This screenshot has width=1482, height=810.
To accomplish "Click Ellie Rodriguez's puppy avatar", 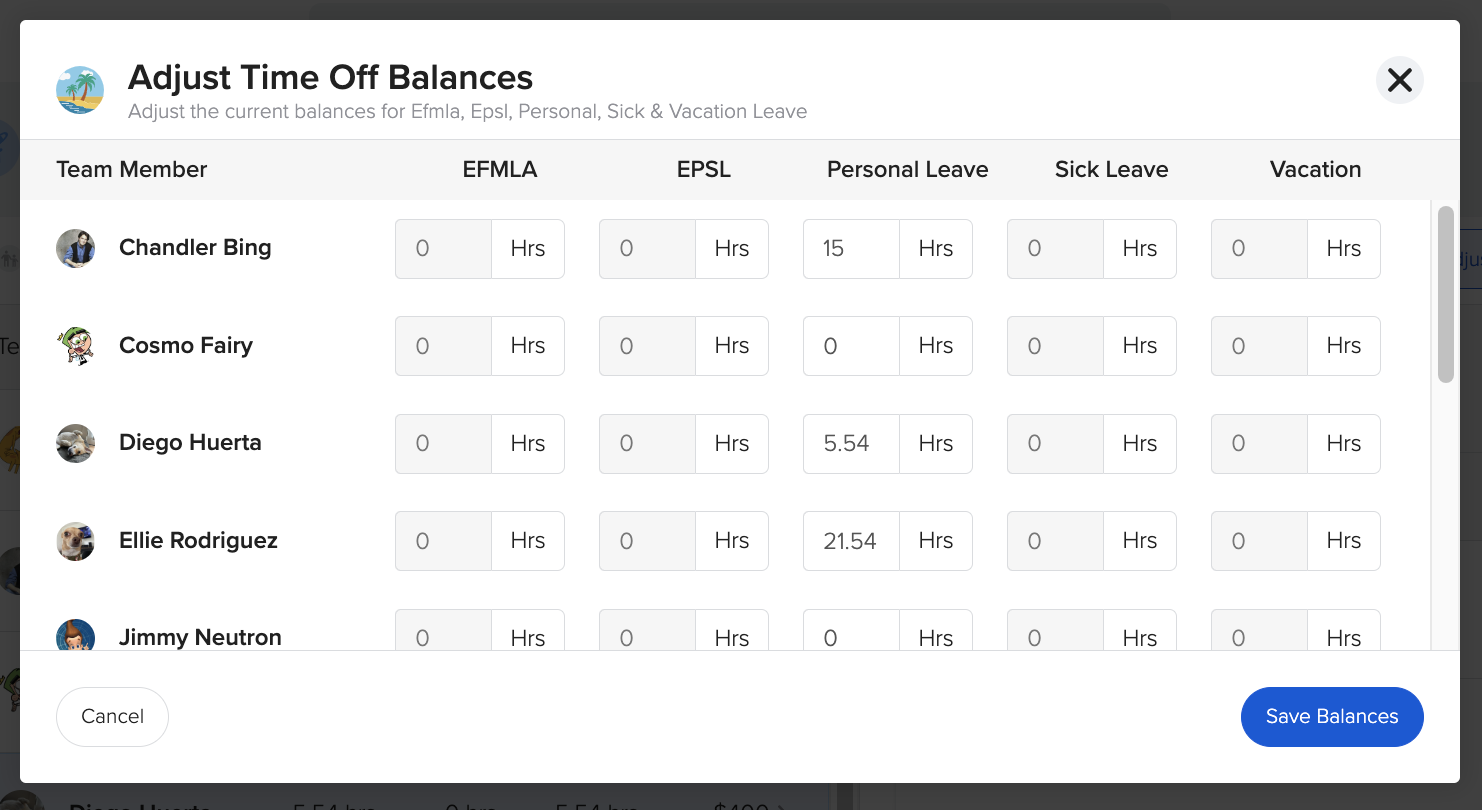I will (75, 540).
